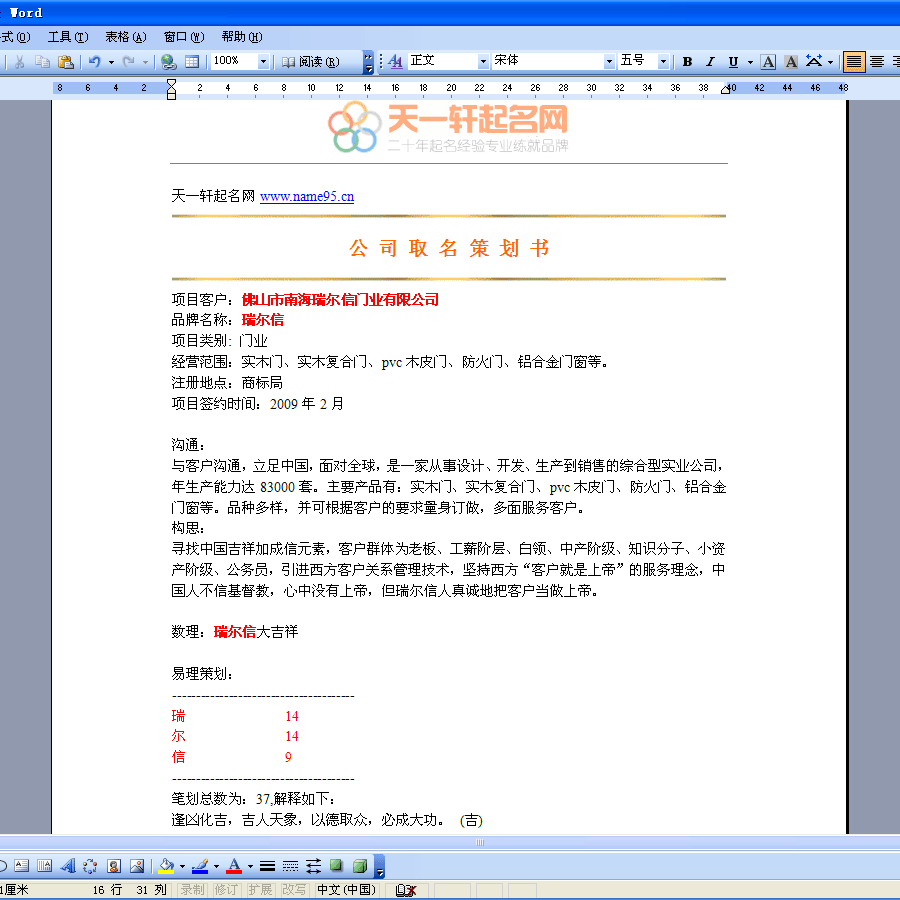The height and width of the screenshot is (900, 900).
Task: Toggle 录制 macro recording indicator
Action: [192, 890]
